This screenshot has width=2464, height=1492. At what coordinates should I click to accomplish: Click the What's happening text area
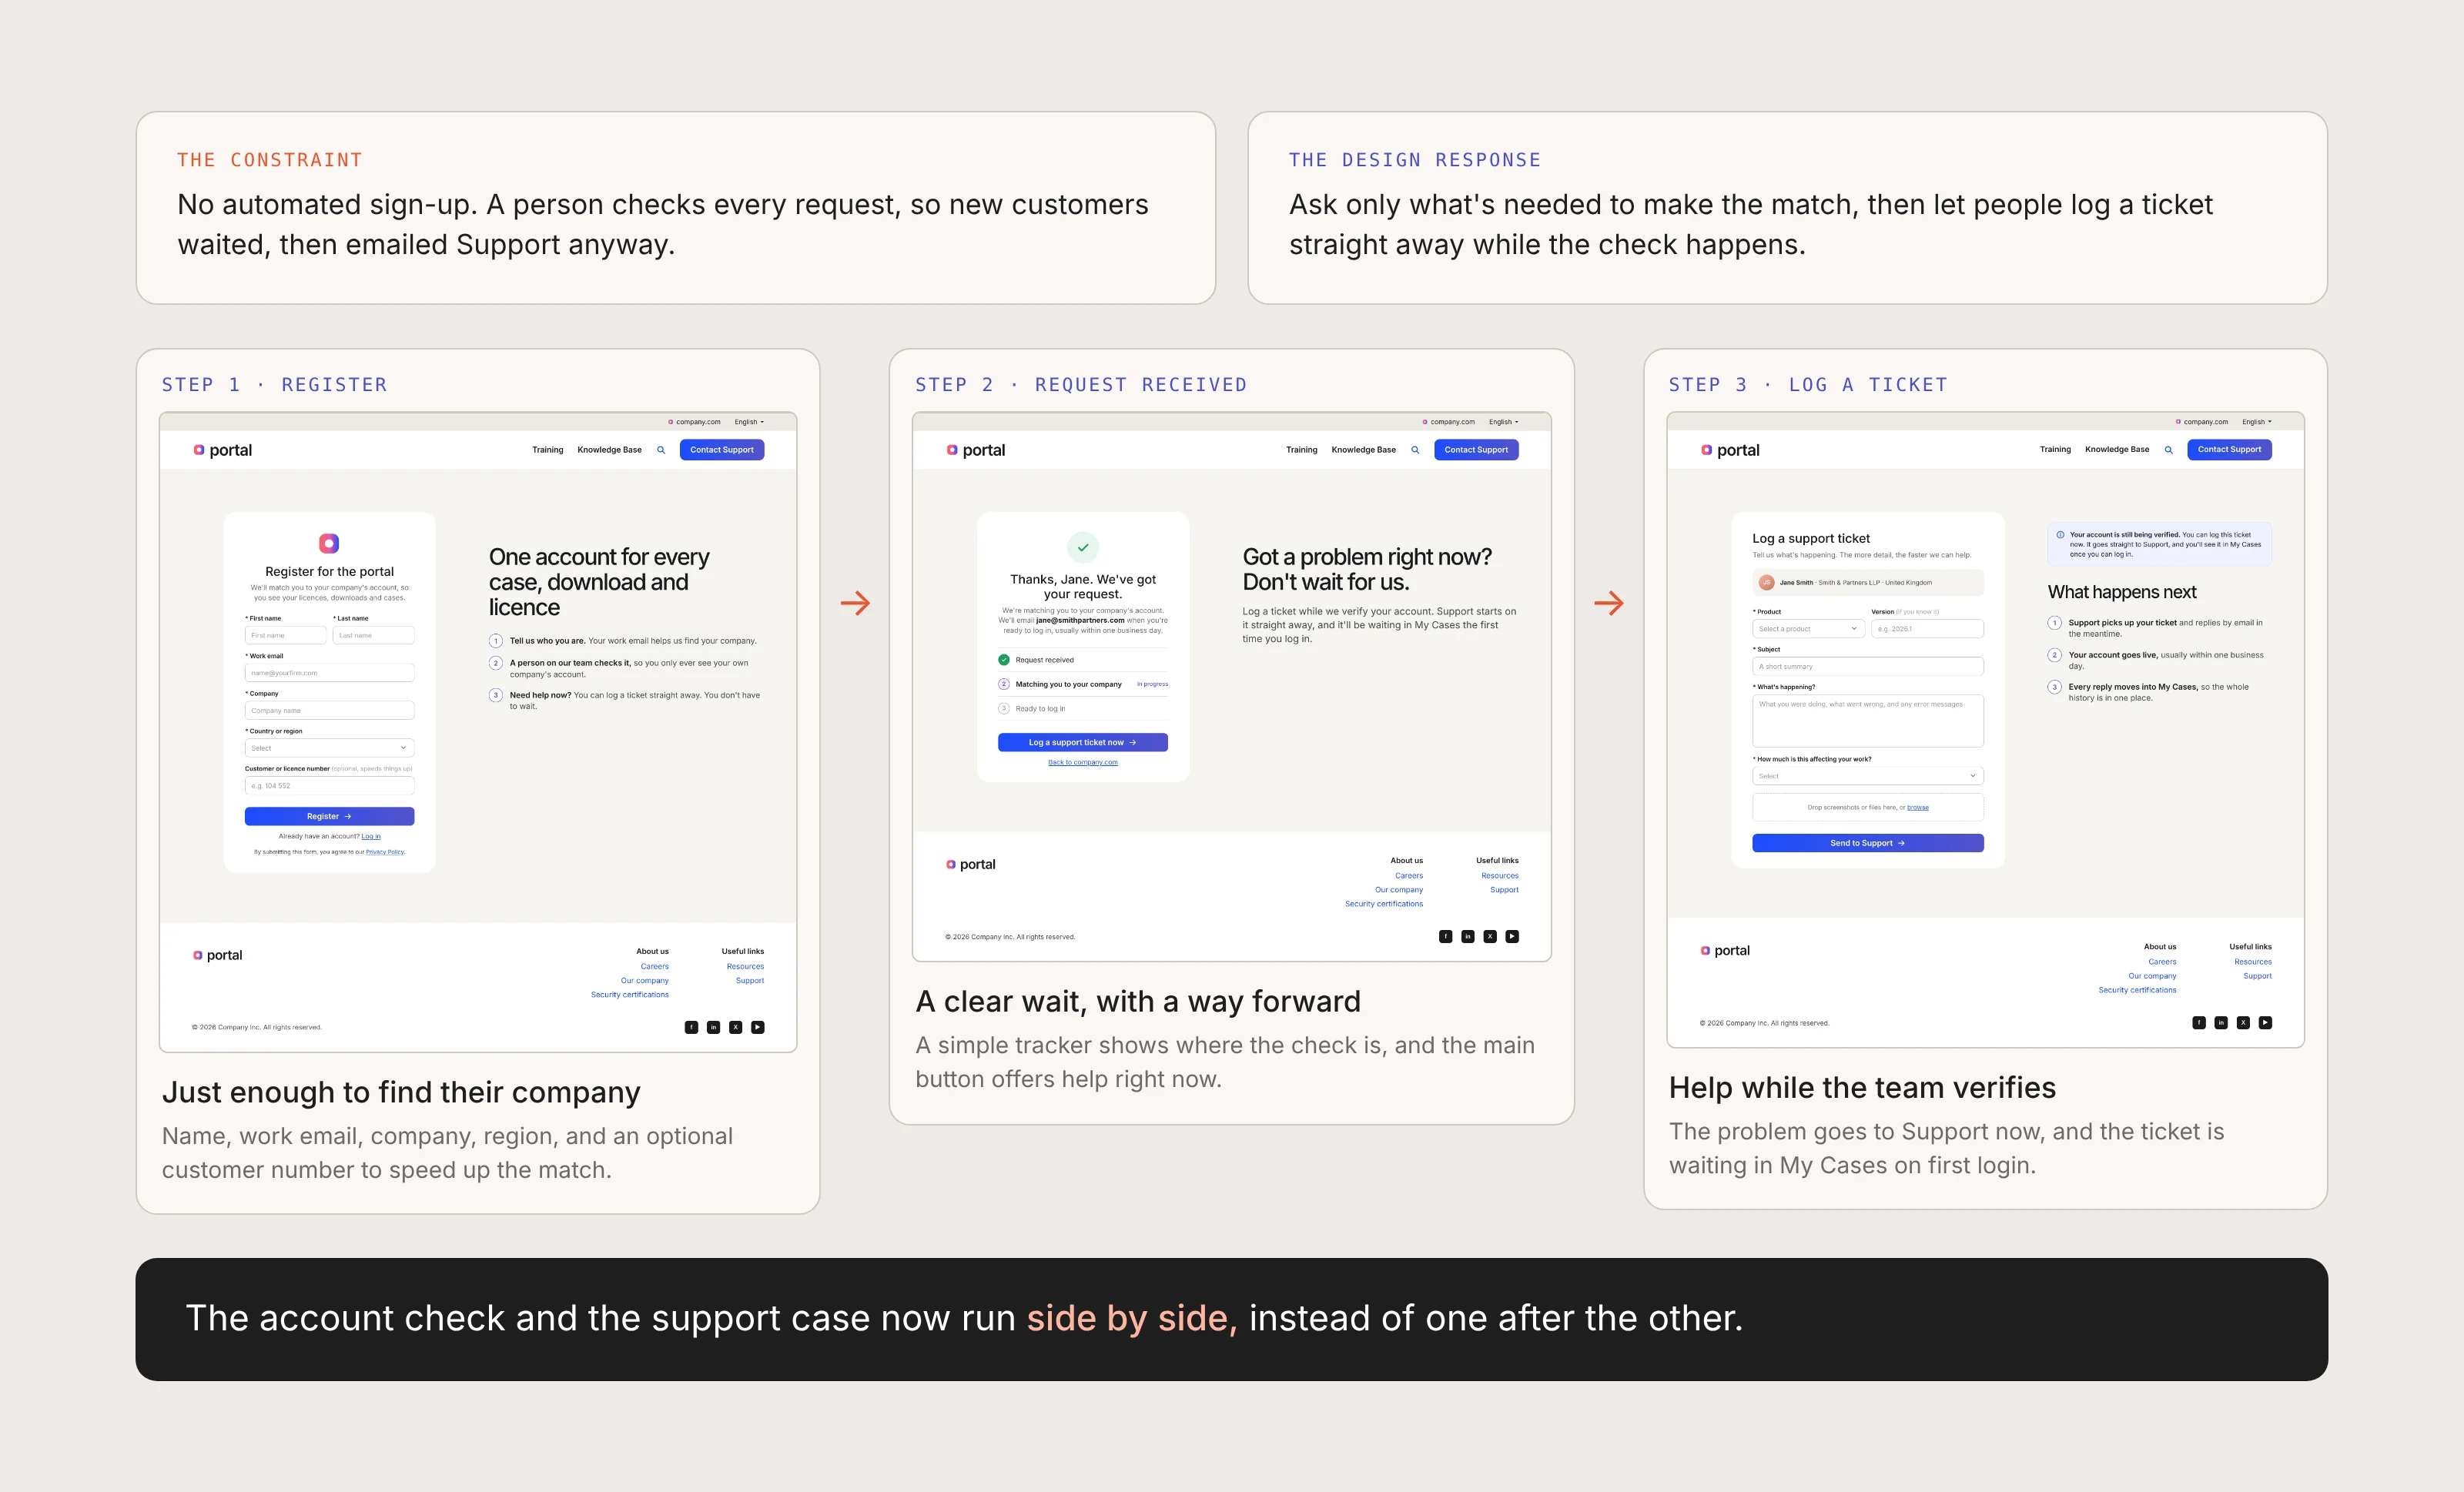click(1868, 721)
